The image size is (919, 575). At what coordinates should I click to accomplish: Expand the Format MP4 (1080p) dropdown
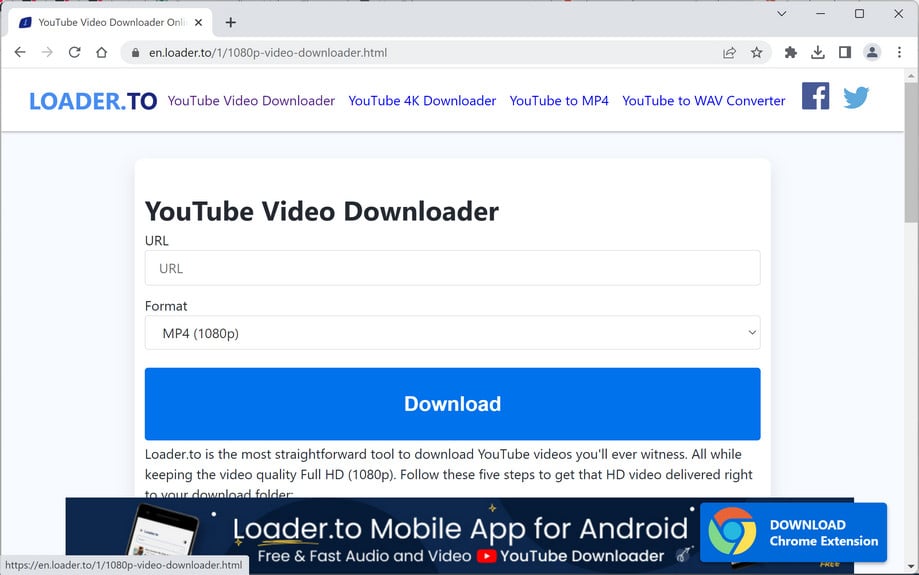tap(452, 333)
